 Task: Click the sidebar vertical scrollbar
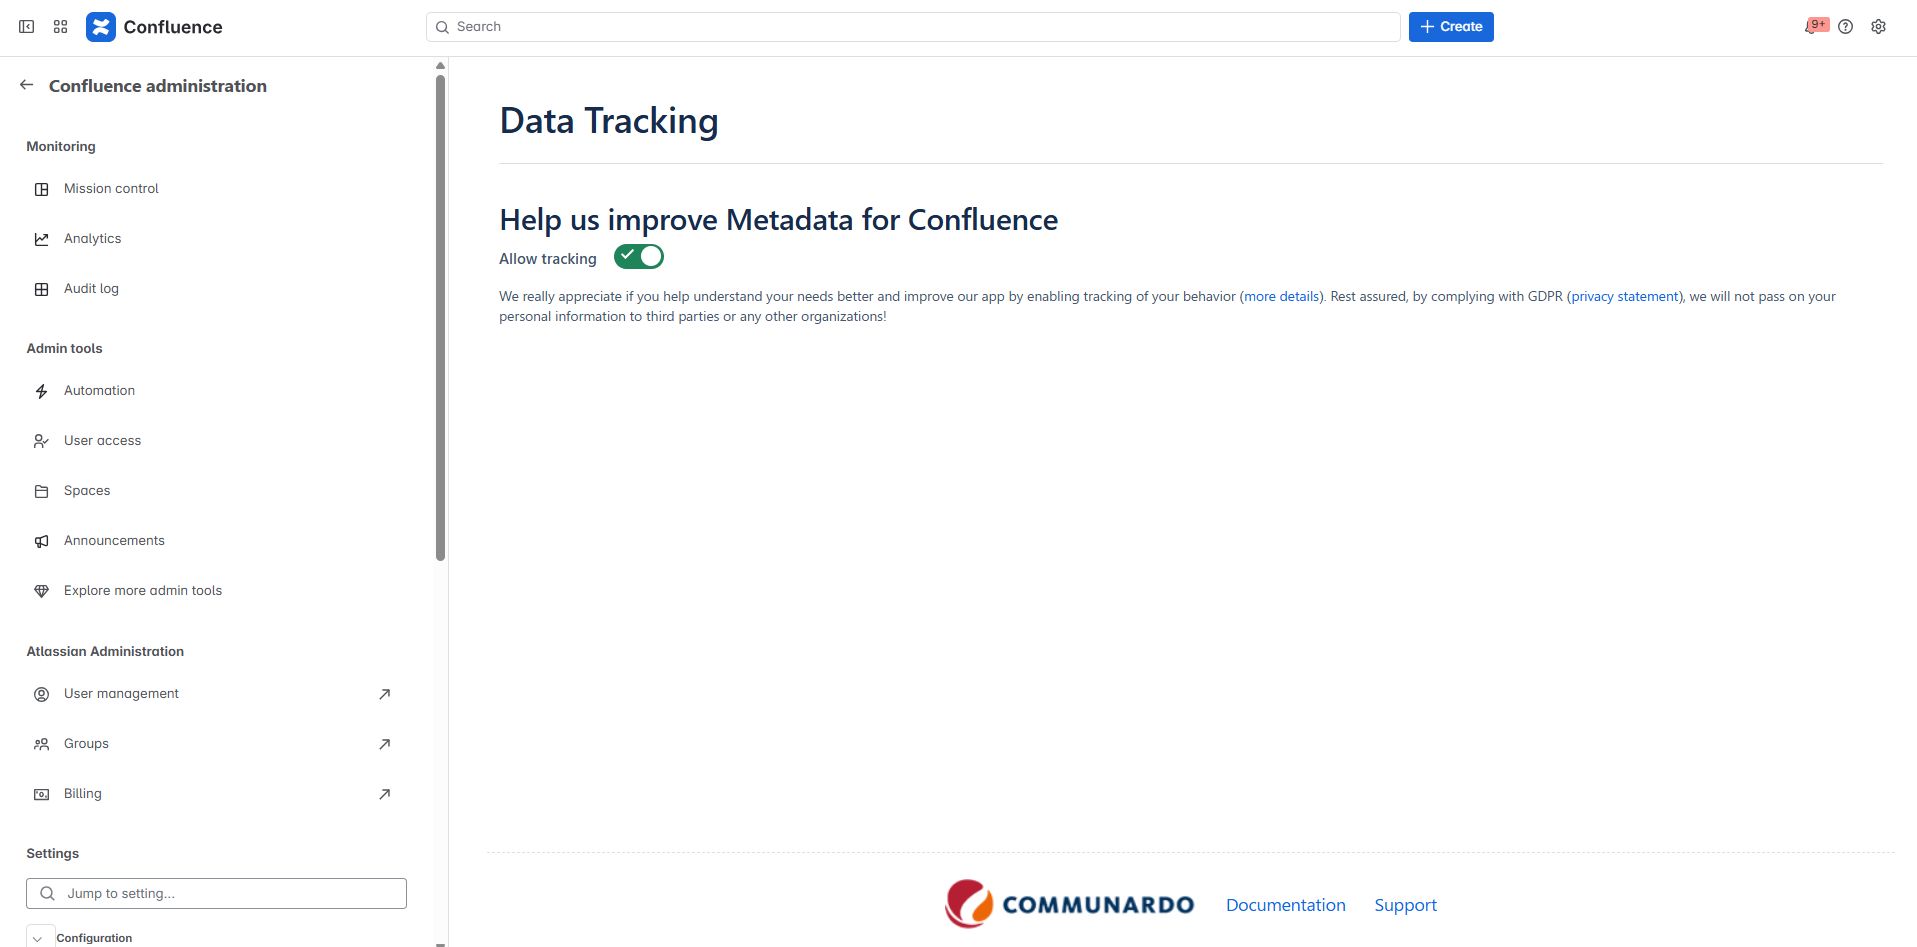[440, 317]
